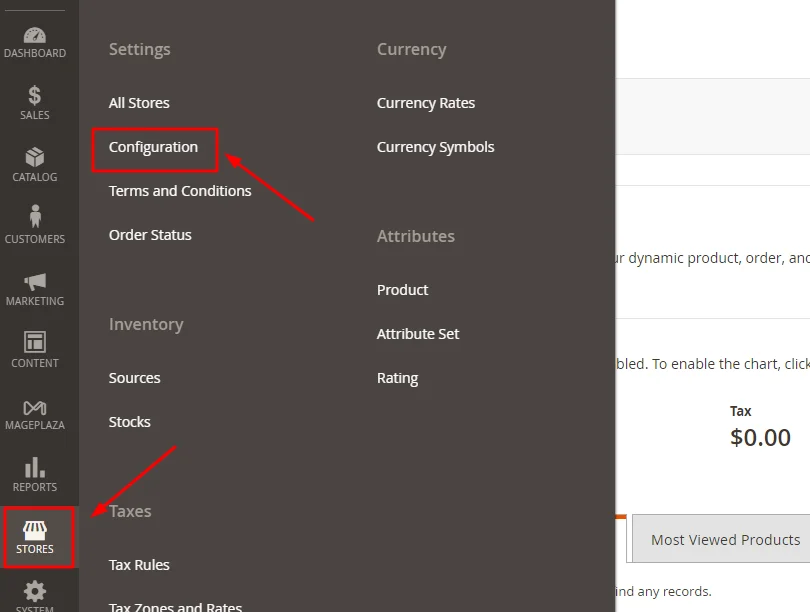Open Configuration under Settings
810x612 pixels.
tap(154, 147)
